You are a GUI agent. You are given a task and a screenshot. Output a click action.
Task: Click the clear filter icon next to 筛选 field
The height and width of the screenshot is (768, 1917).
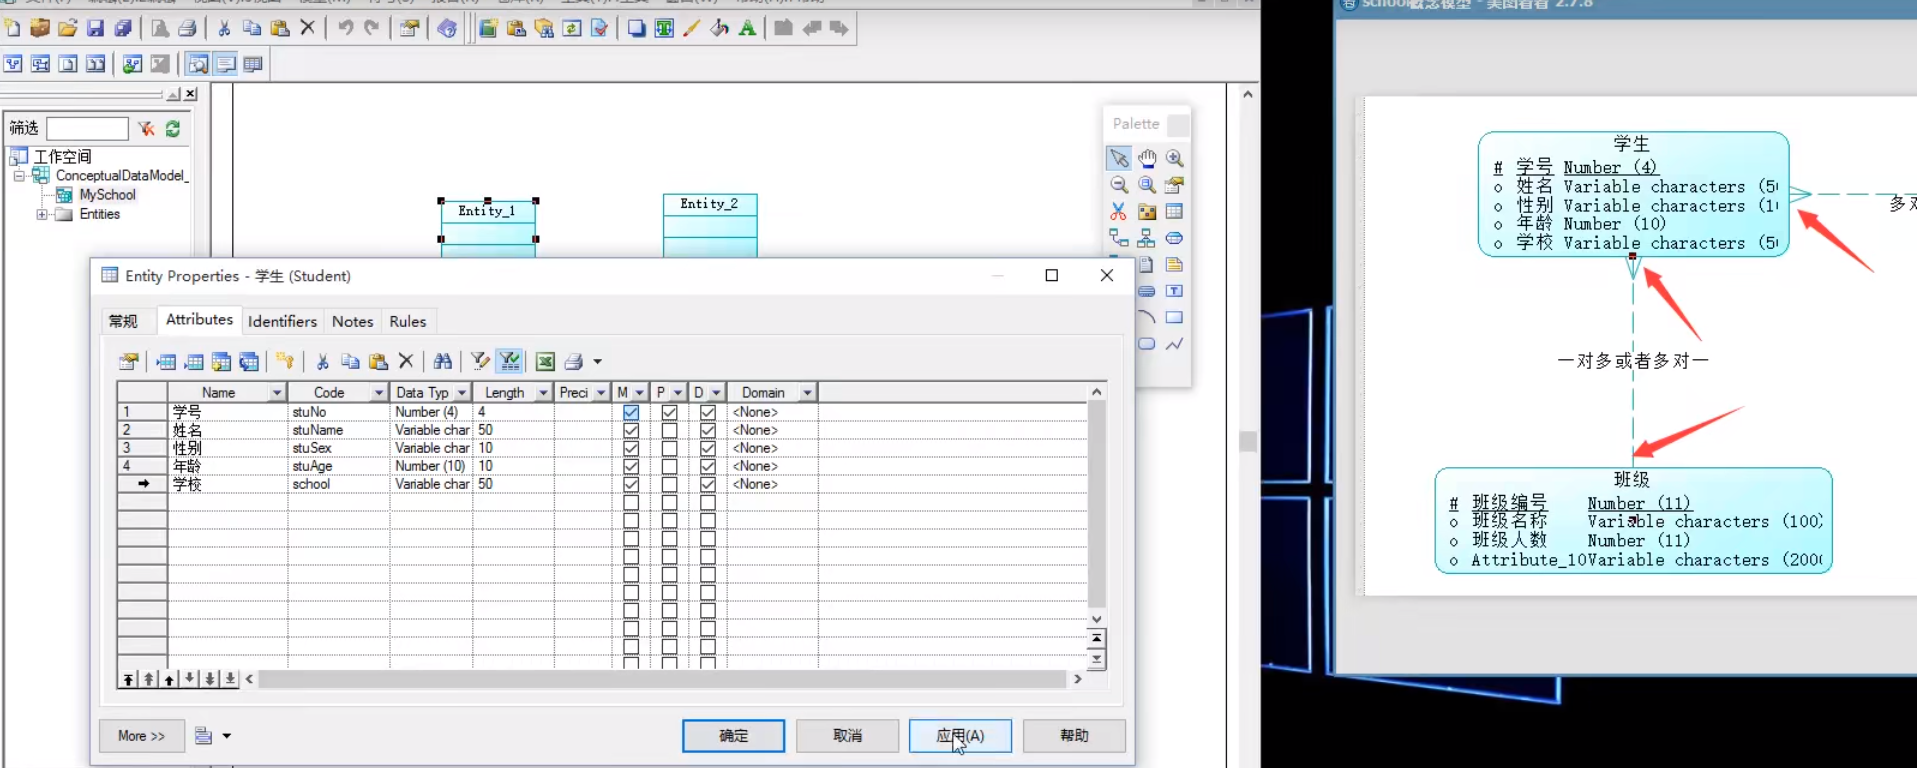click(x=146, y=128)
